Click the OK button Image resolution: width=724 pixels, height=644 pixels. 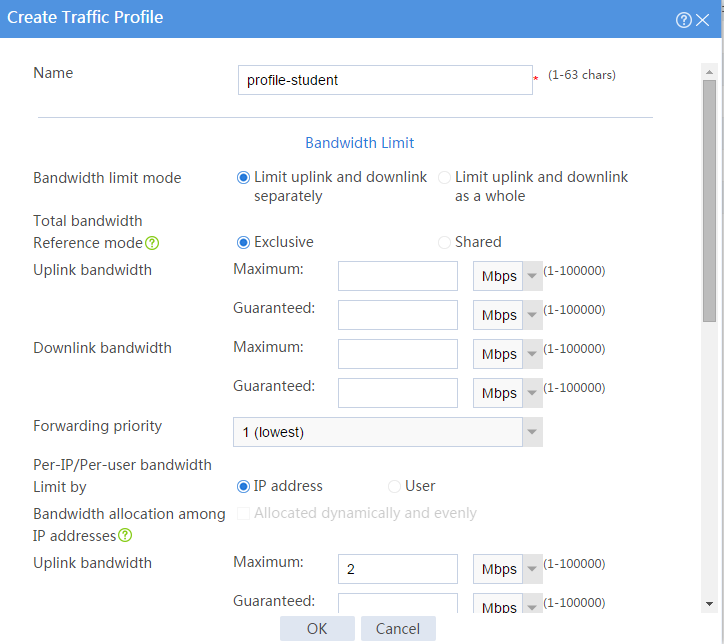(x=317, y=628)
